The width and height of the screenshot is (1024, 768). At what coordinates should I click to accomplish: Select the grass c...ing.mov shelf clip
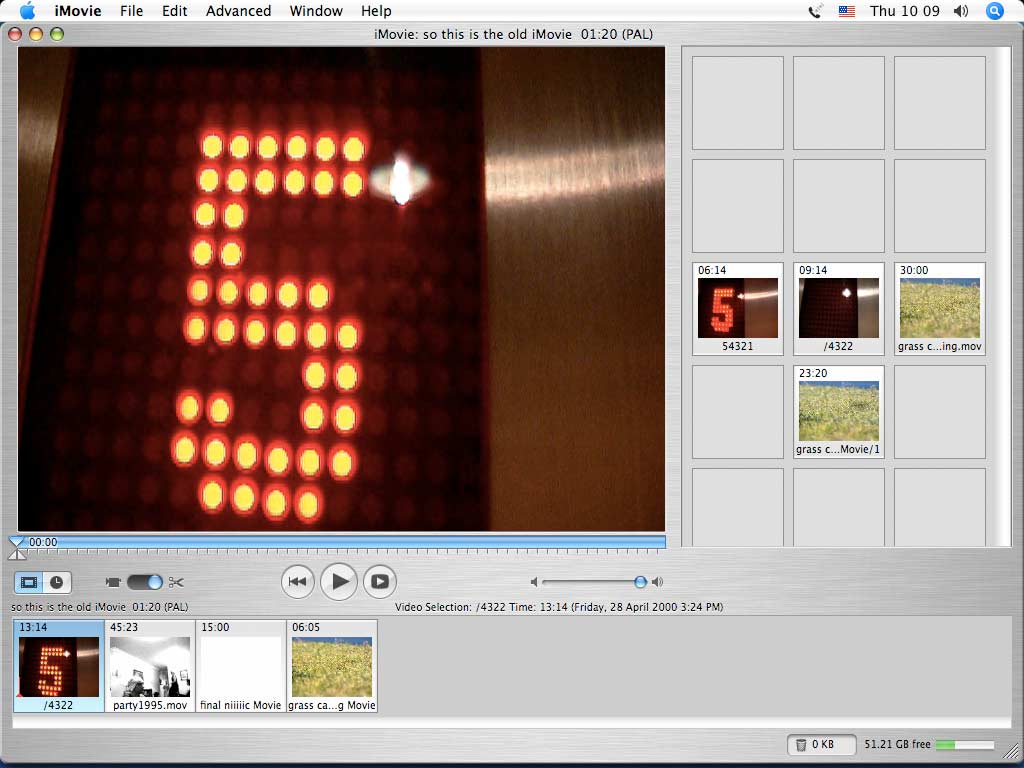940,309
